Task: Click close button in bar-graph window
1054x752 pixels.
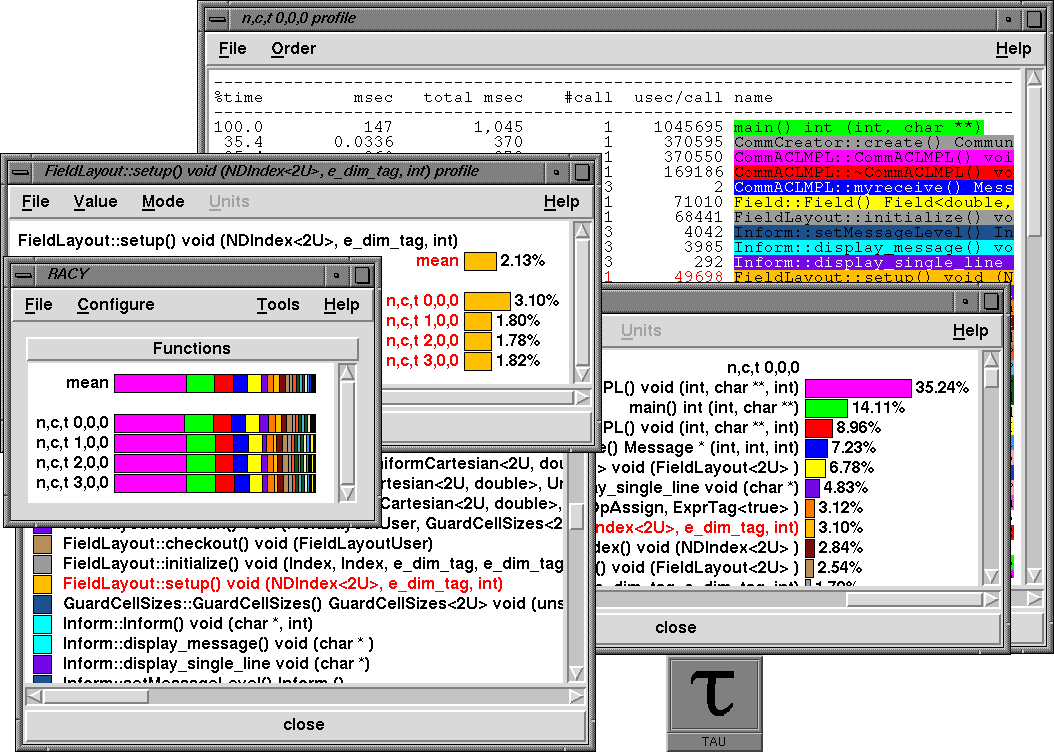Action: [676, 628]
